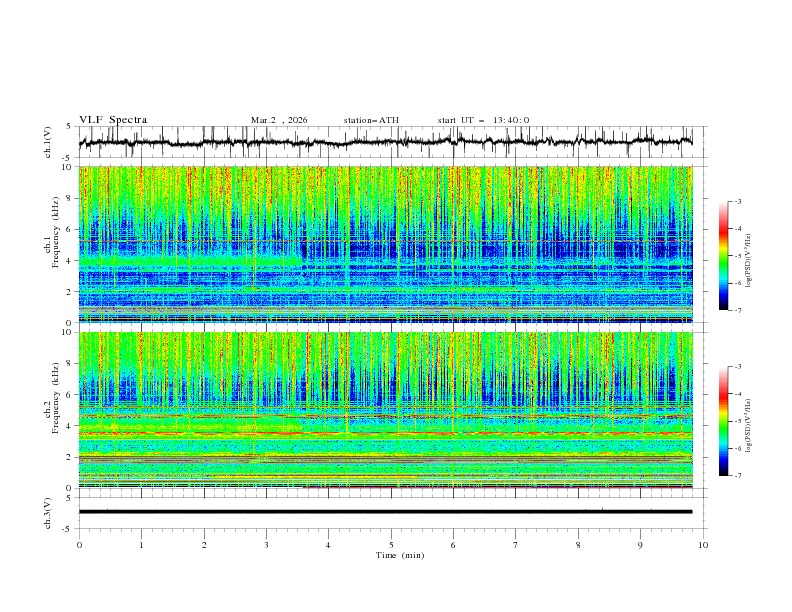The width and height of the screenshot is (792, 612).
Task: Select the date text "Mar.2 , 2026"
Action: point(279,120)
